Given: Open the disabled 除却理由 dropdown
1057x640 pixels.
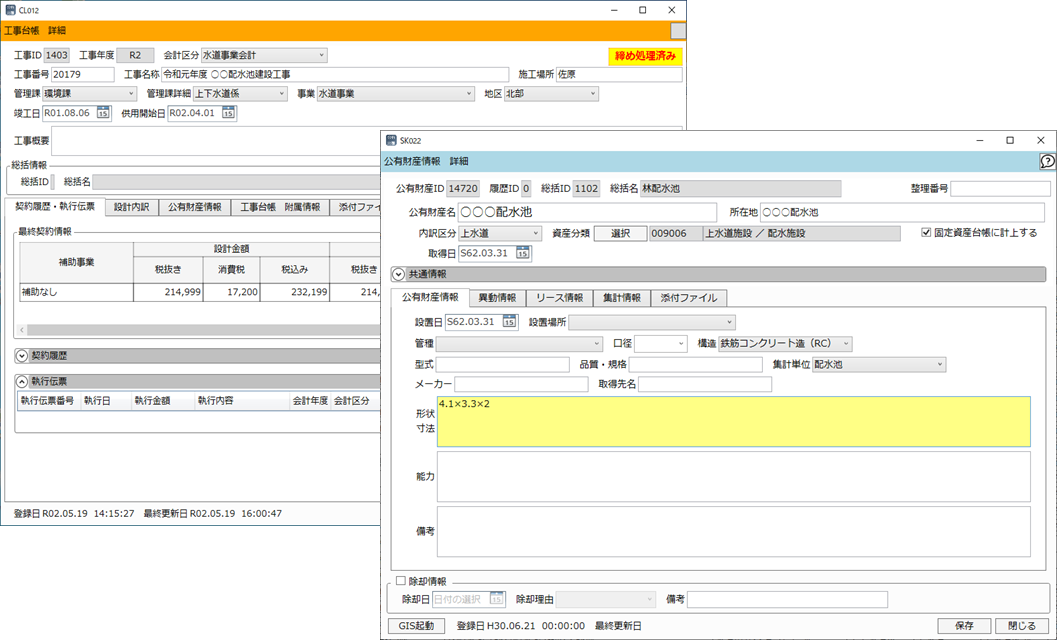Looking at the screenshot, I should click(x=605, y=599).
